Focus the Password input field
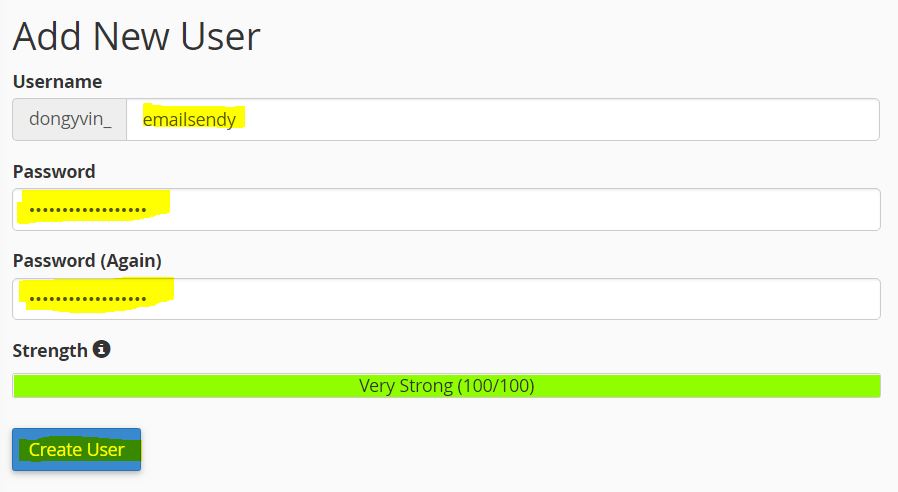This screenshot has width=898, height=492. coord(500,210)
